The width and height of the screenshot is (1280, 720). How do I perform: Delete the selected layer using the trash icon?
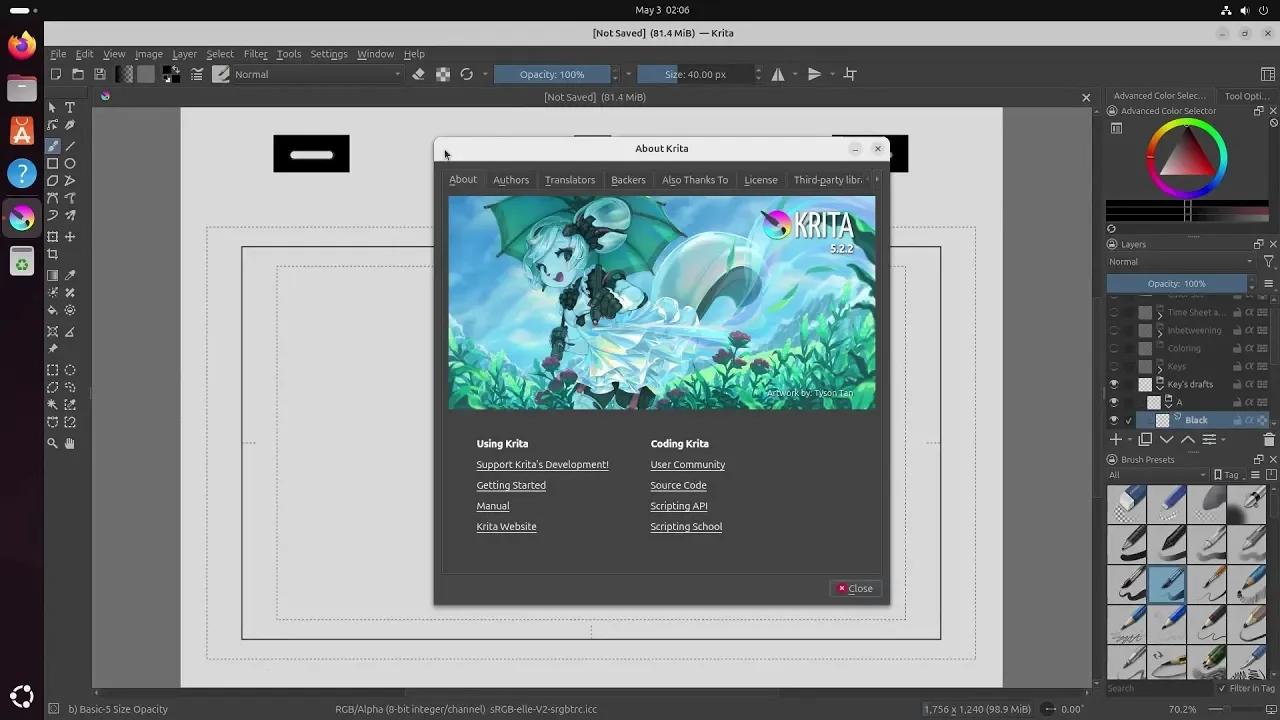click(x=1268, y=440)
